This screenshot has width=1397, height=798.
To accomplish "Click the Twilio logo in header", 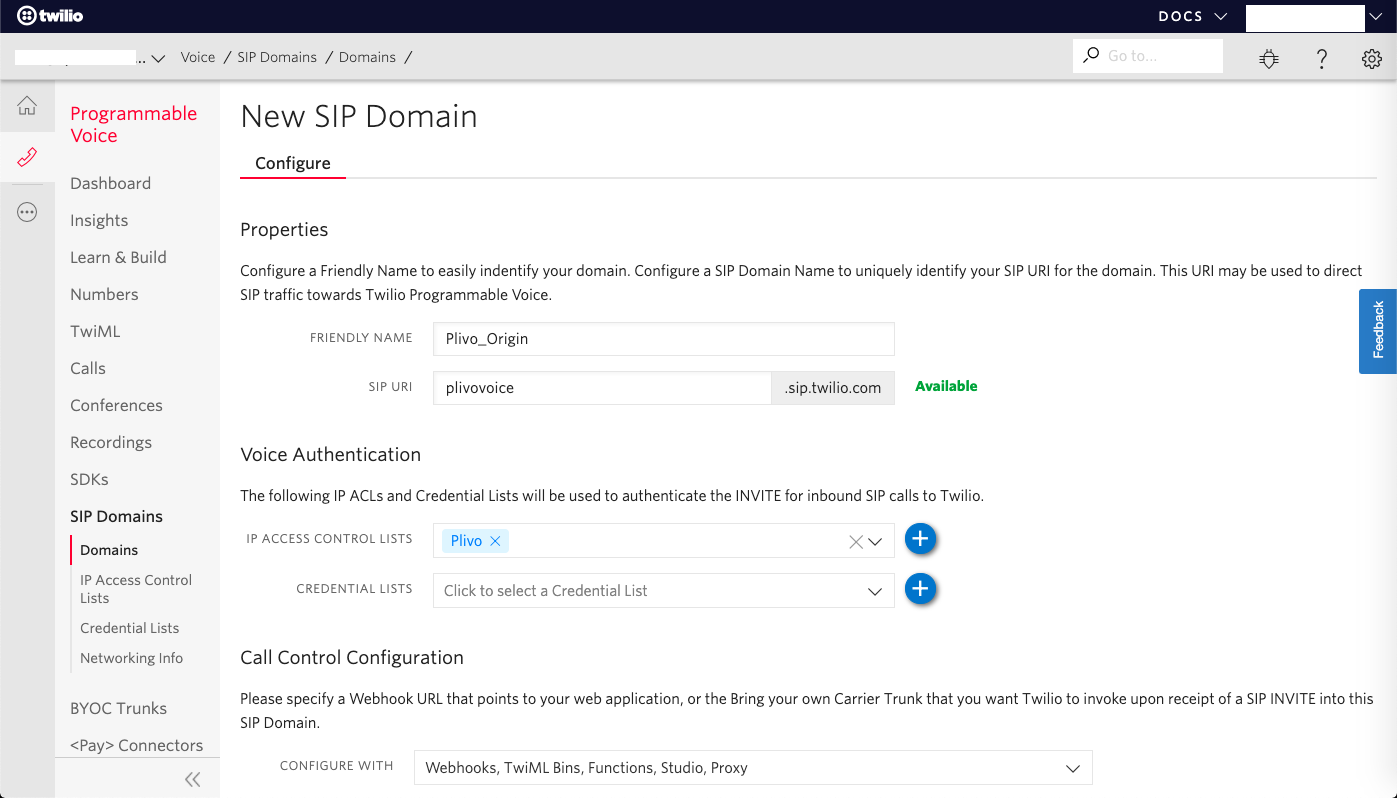I will 50,16.
